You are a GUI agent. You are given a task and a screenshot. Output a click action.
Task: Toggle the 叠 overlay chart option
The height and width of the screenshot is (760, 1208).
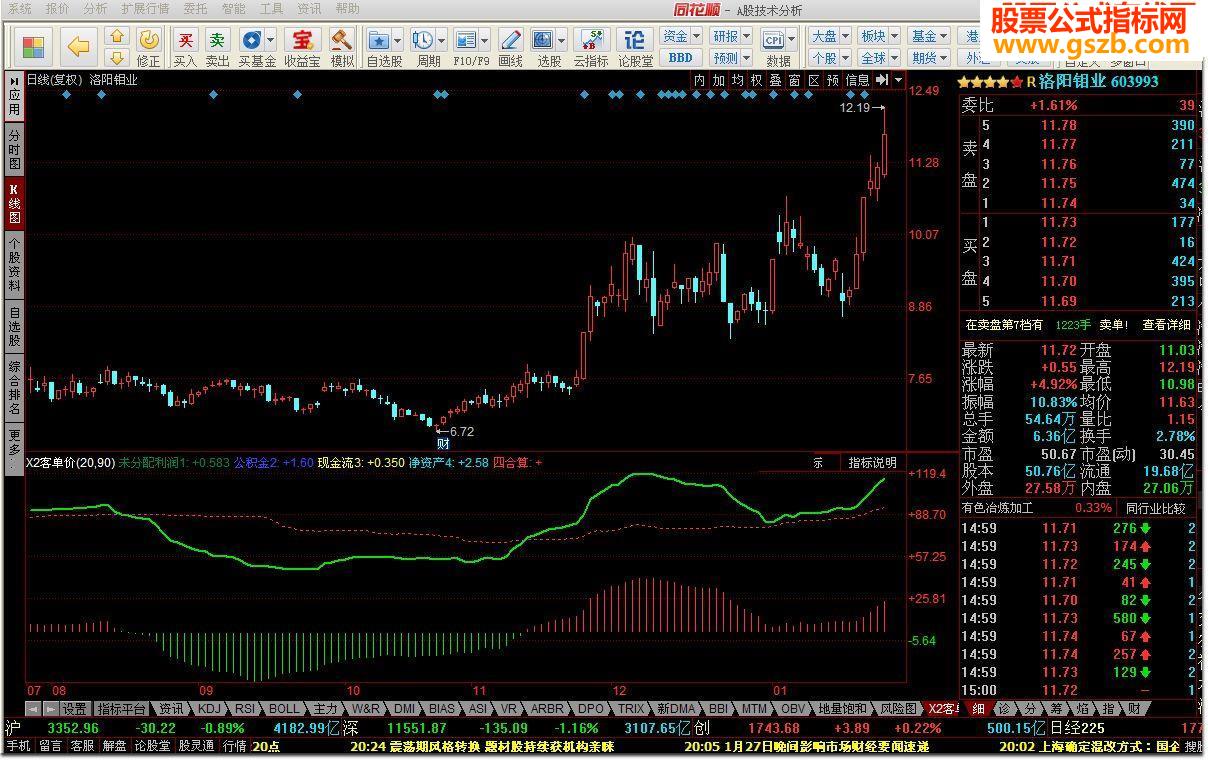click(x=775, y=80)
